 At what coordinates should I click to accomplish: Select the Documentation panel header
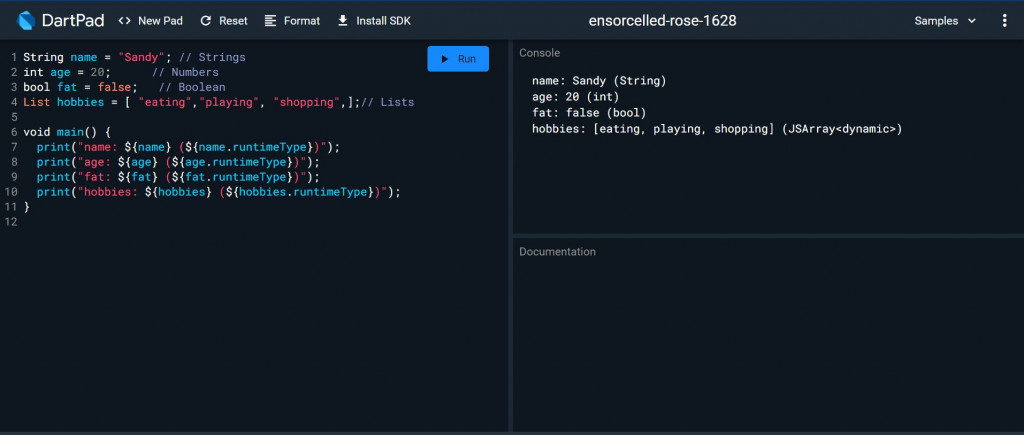(x=557, y=252)
